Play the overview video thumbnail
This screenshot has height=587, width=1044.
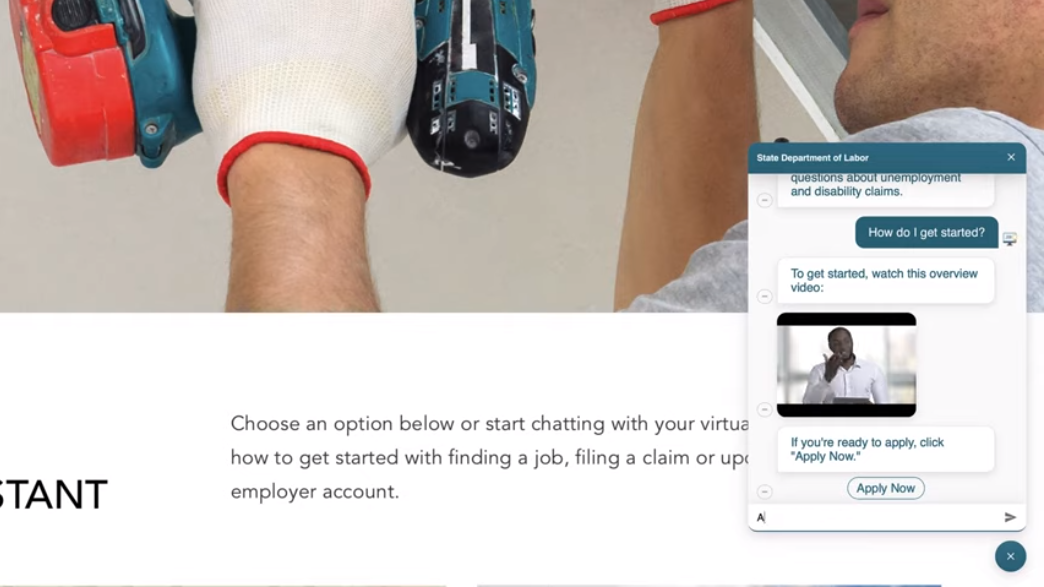point(846,365)
